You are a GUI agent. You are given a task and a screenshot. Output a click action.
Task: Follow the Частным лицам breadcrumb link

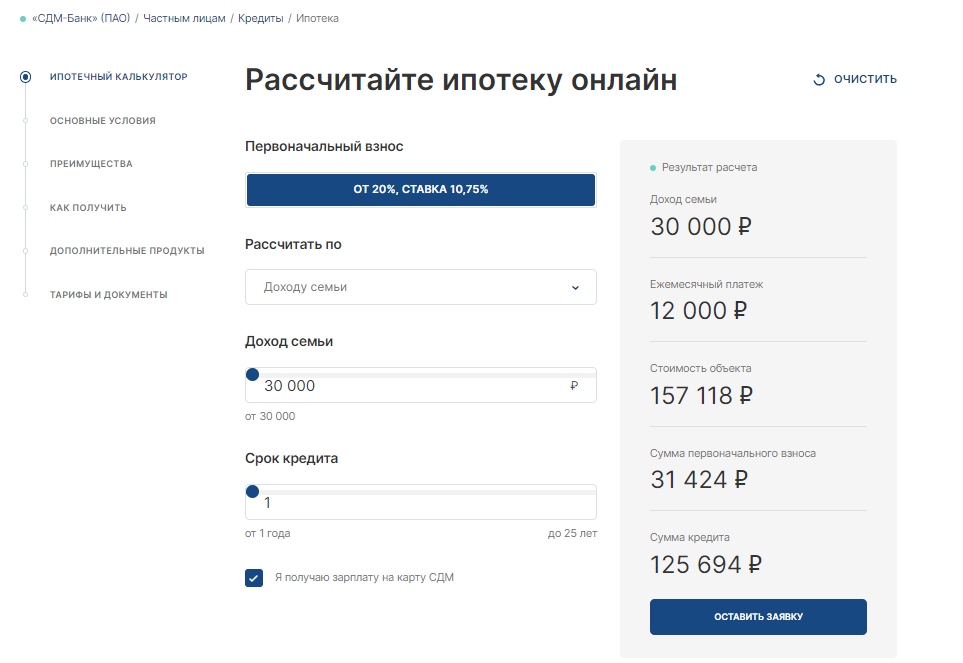pos(184,19)
